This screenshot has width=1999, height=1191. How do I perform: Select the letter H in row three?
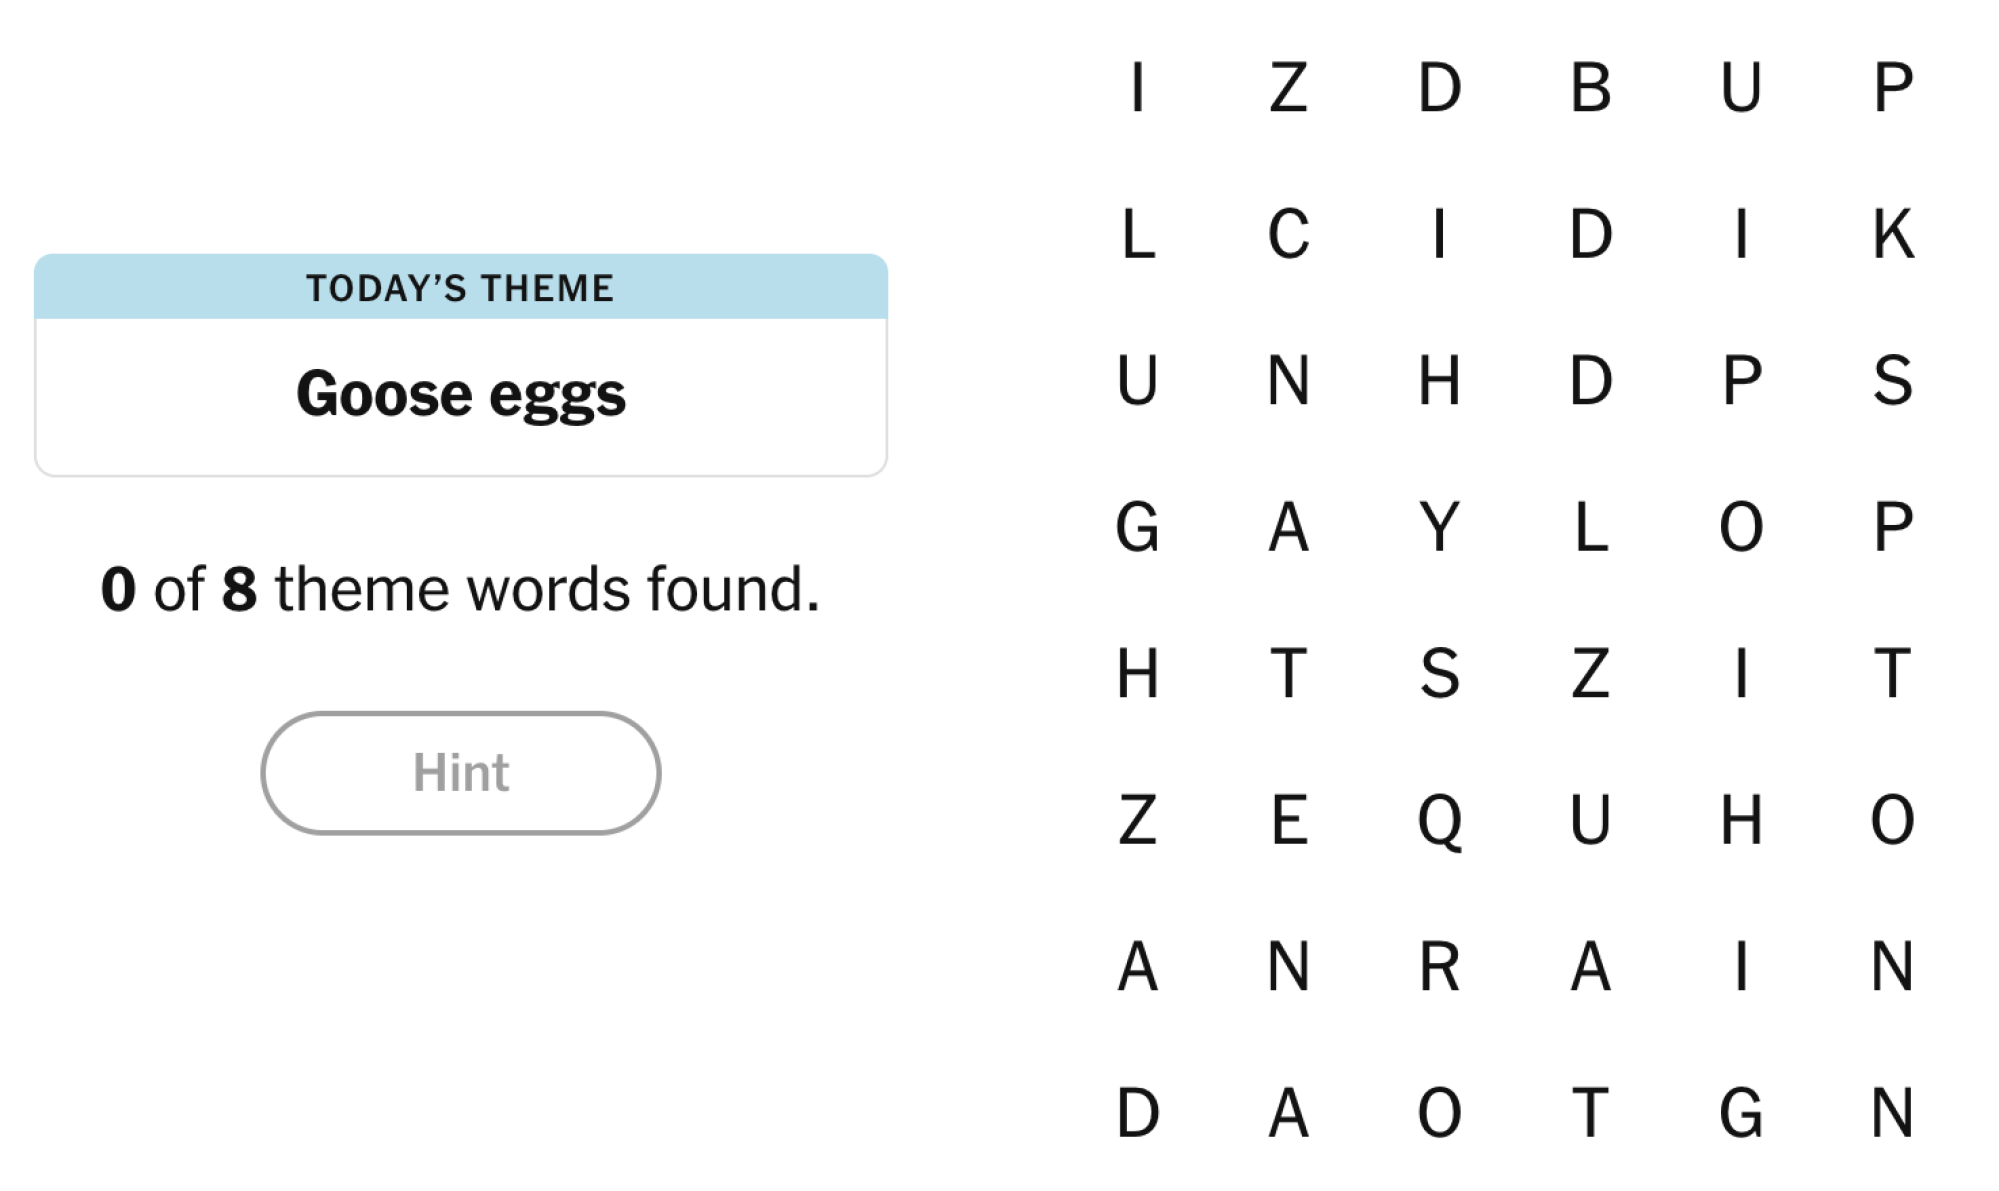[1440, 381]
